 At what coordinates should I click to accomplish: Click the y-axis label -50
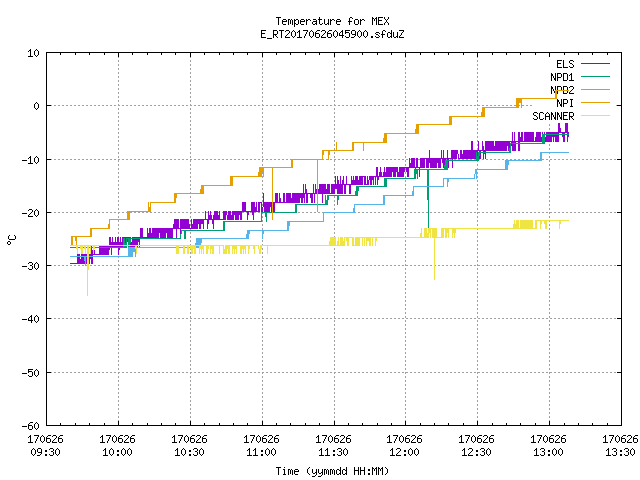pos(31,373)
